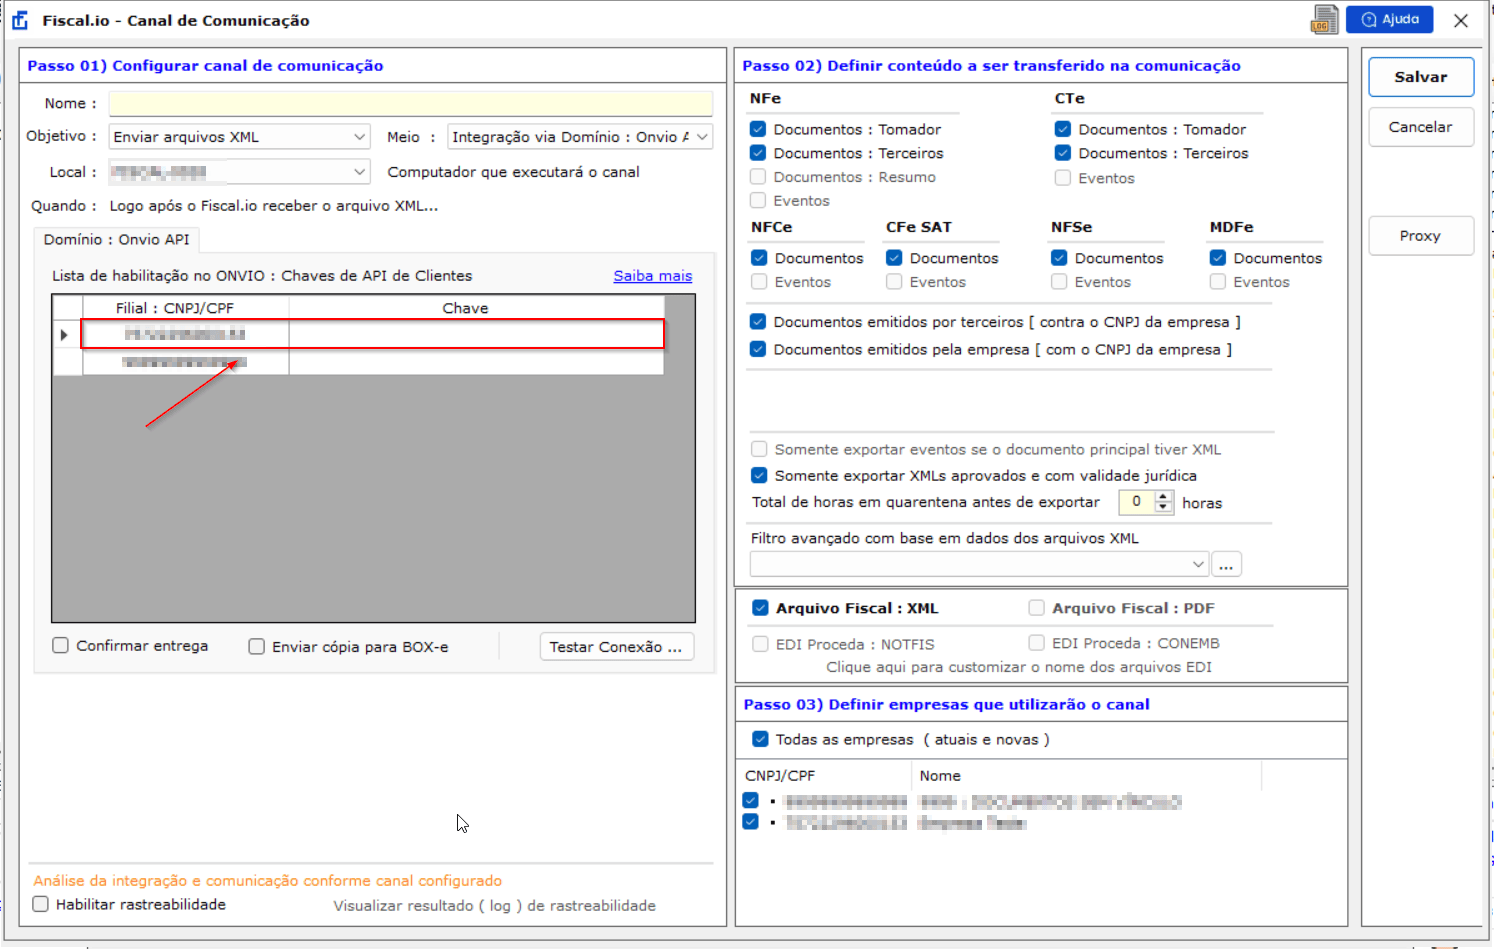1494x949 pixels.
Task: Toggle CTe Eventos checkbox
Action: pyautogui.click(x=1063, y=178)
